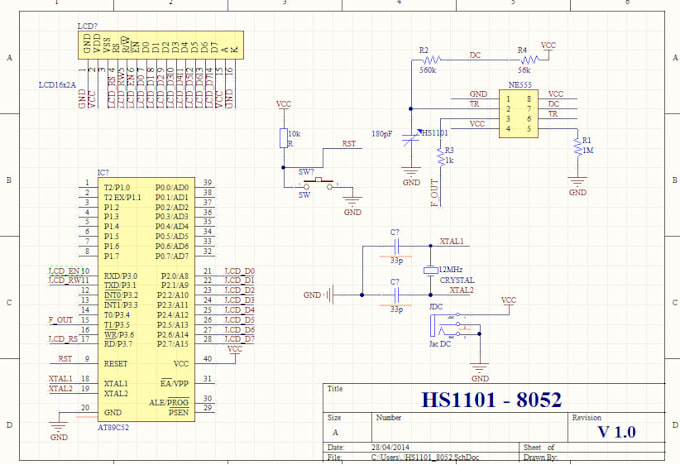
Task: Select the LCD16x2A display component body
Action: (160, 45)
